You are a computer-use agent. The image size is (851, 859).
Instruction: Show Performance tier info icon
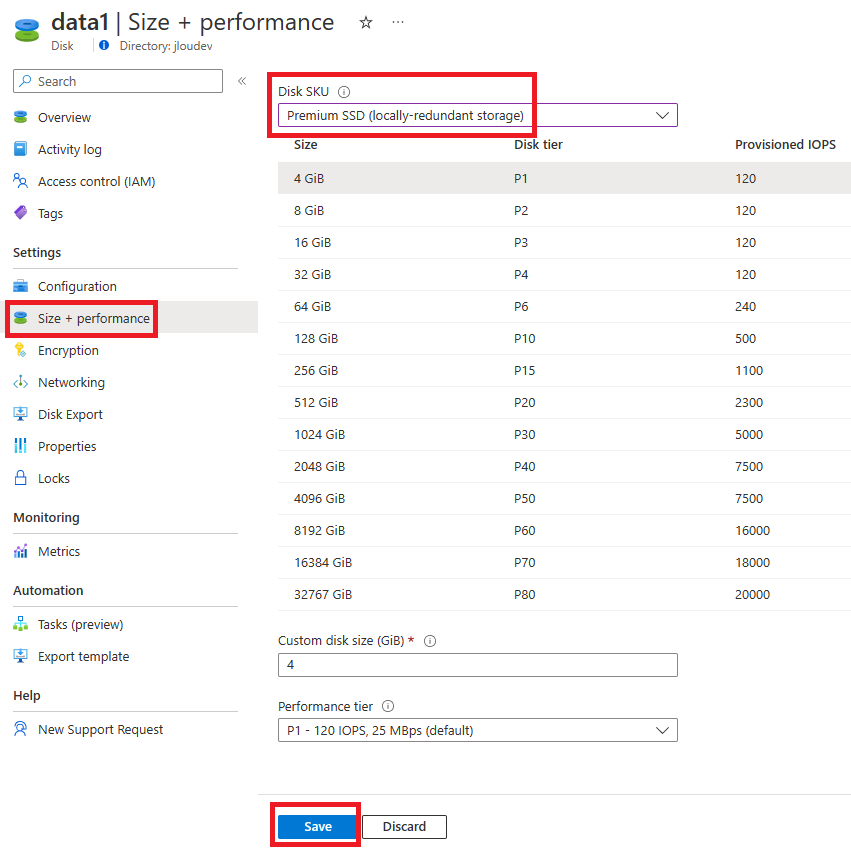point(388,706)
